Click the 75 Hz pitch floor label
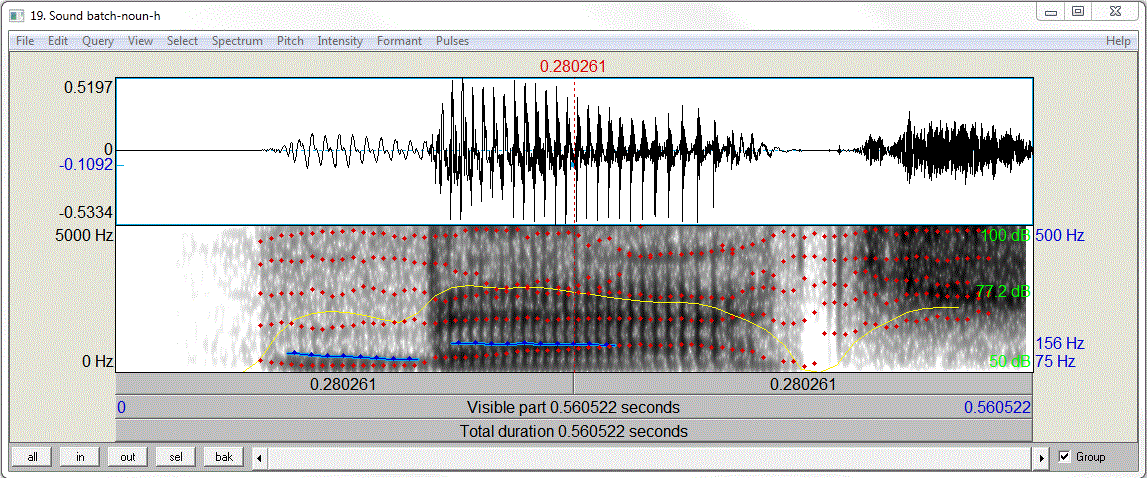 click(1056, 361)
